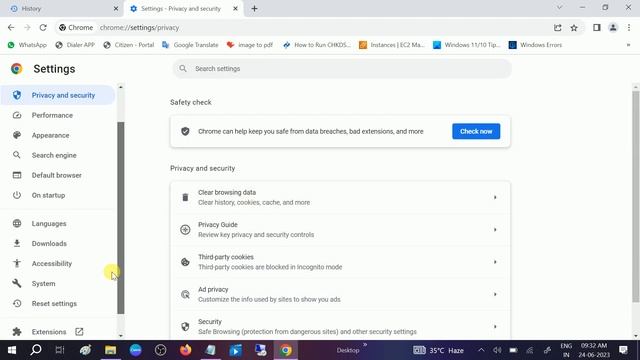Viewport: 640px width, 360px height.
Task: Click the sidebar scrollbar thumb
Action: [121, 218]
